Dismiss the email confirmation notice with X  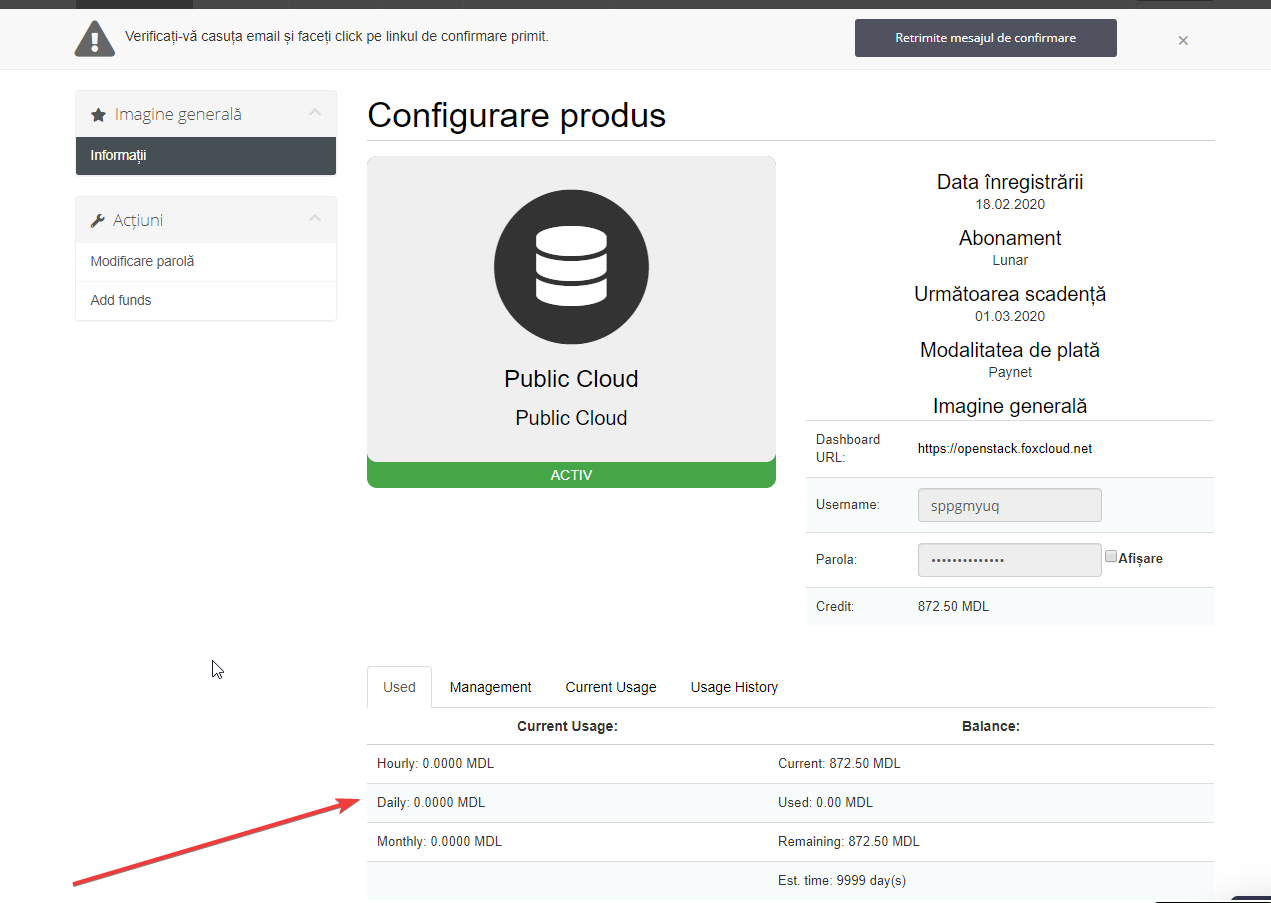1183,41
